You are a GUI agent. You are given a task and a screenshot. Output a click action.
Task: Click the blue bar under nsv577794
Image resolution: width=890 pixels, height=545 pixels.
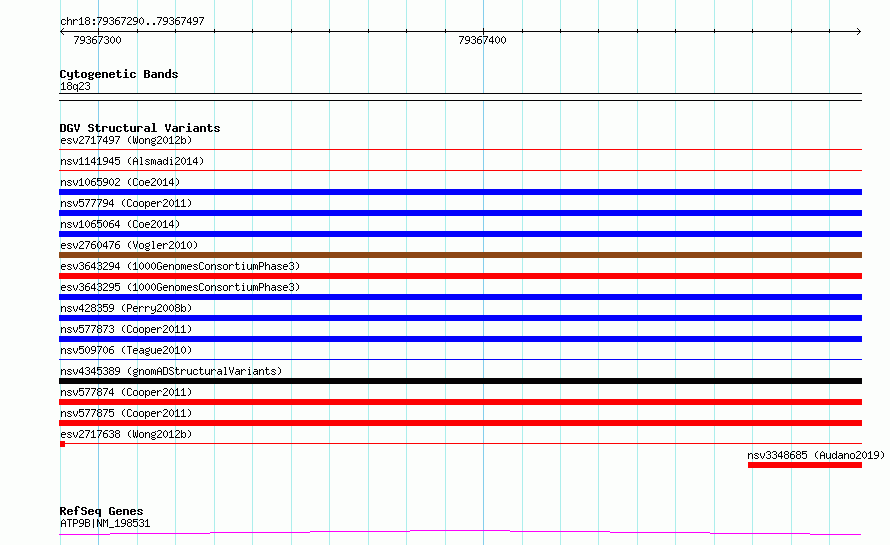460,213
